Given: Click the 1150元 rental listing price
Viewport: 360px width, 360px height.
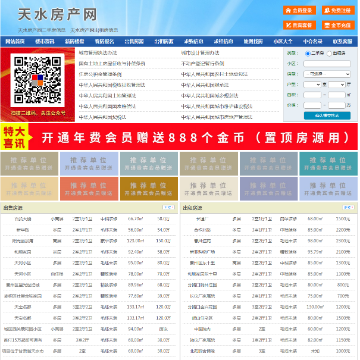Looking at the screenshot, I should coord(342,340).
